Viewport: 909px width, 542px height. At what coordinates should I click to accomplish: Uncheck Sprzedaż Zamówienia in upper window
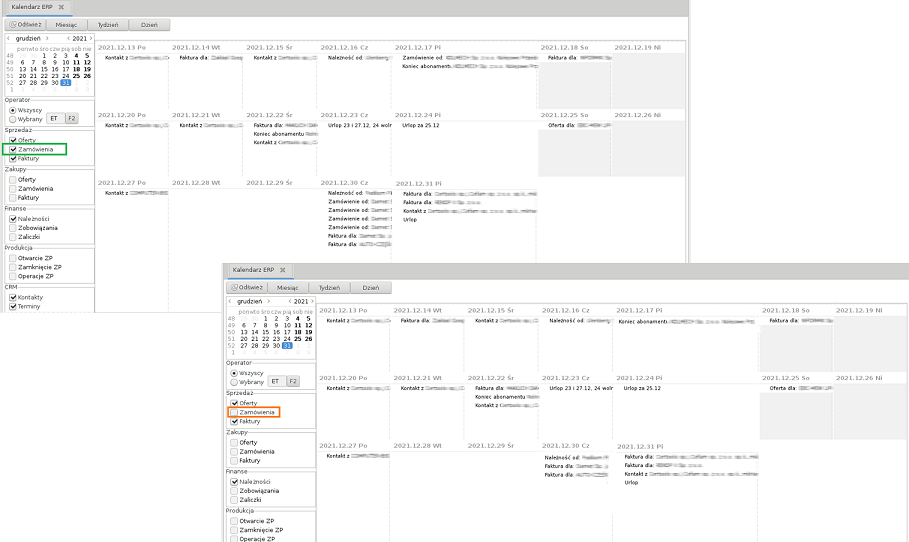pyautogui.click(x=13, y=150)
